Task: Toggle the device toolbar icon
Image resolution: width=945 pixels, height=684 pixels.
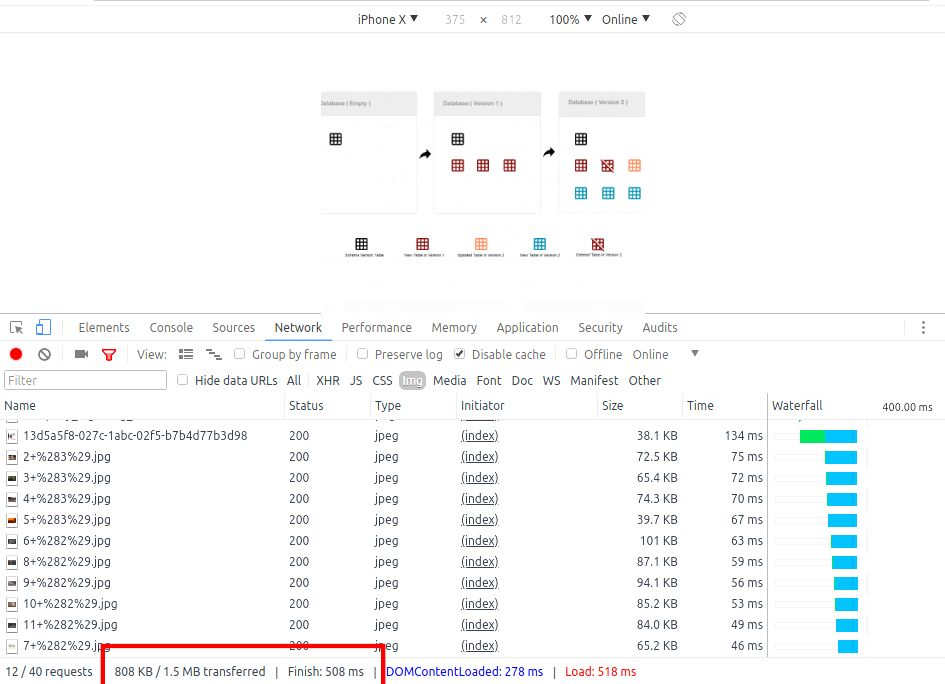Action: tap(43, 327)
